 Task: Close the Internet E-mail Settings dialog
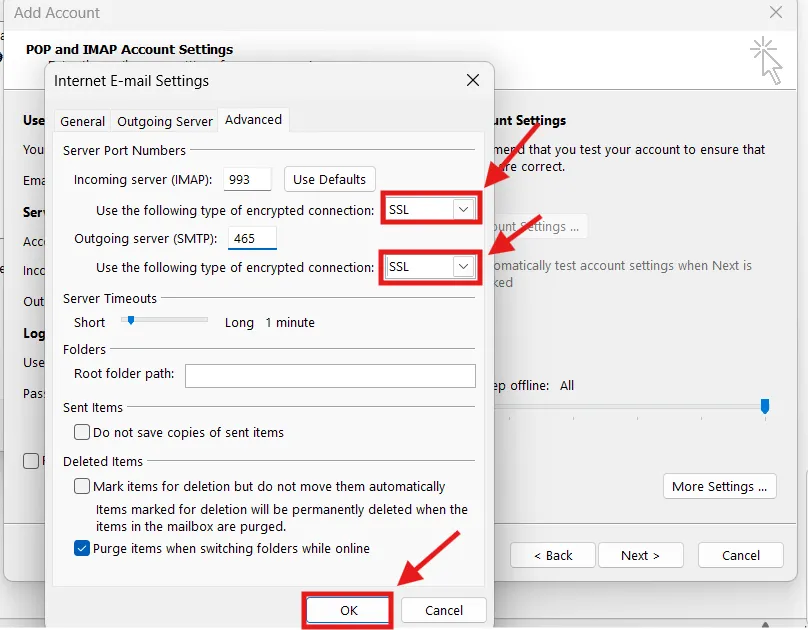472,80
